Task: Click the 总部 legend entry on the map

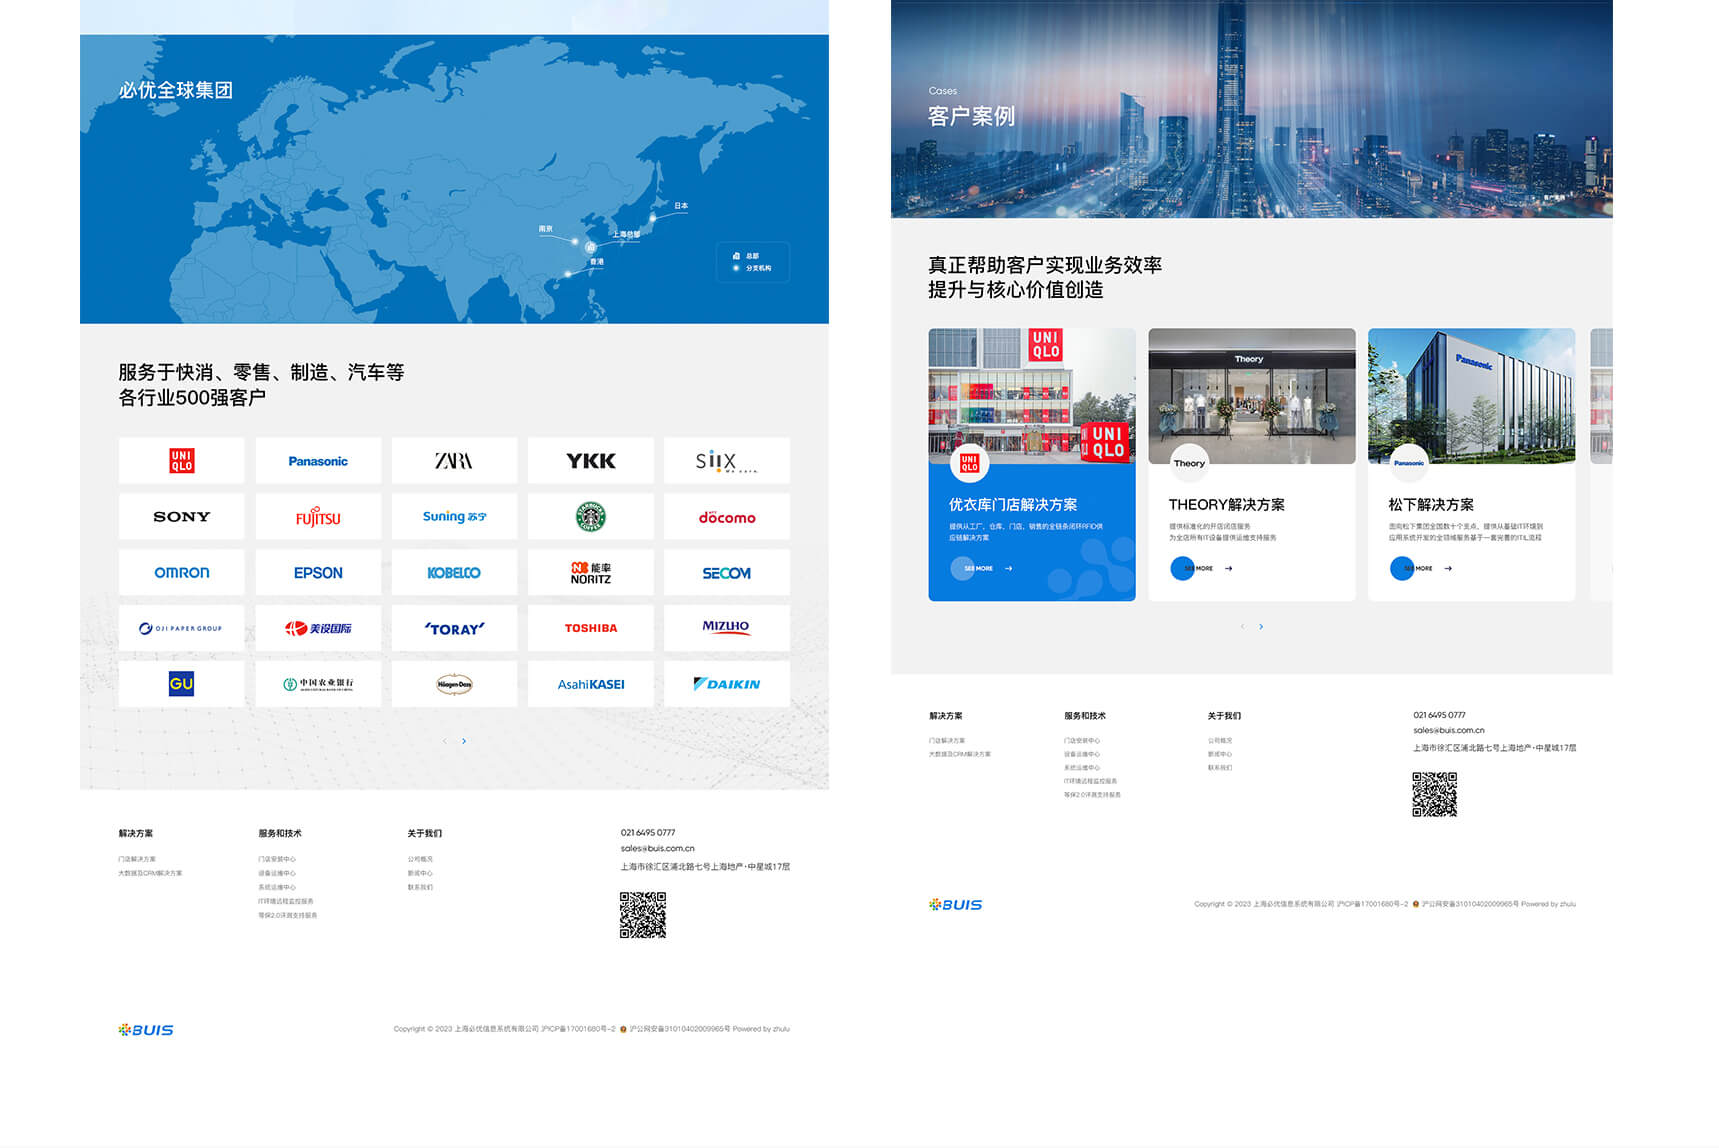Action: 746,256
